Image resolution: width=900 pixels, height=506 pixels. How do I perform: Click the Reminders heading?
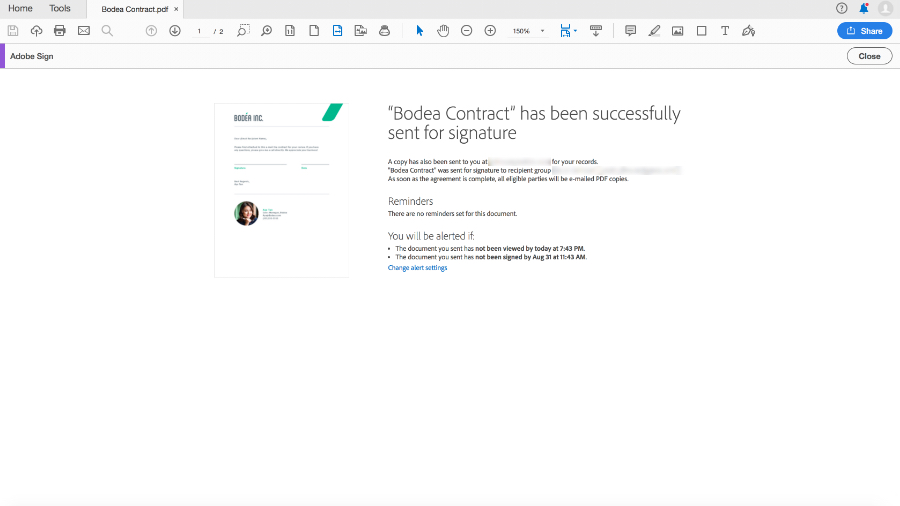(410, 201)
